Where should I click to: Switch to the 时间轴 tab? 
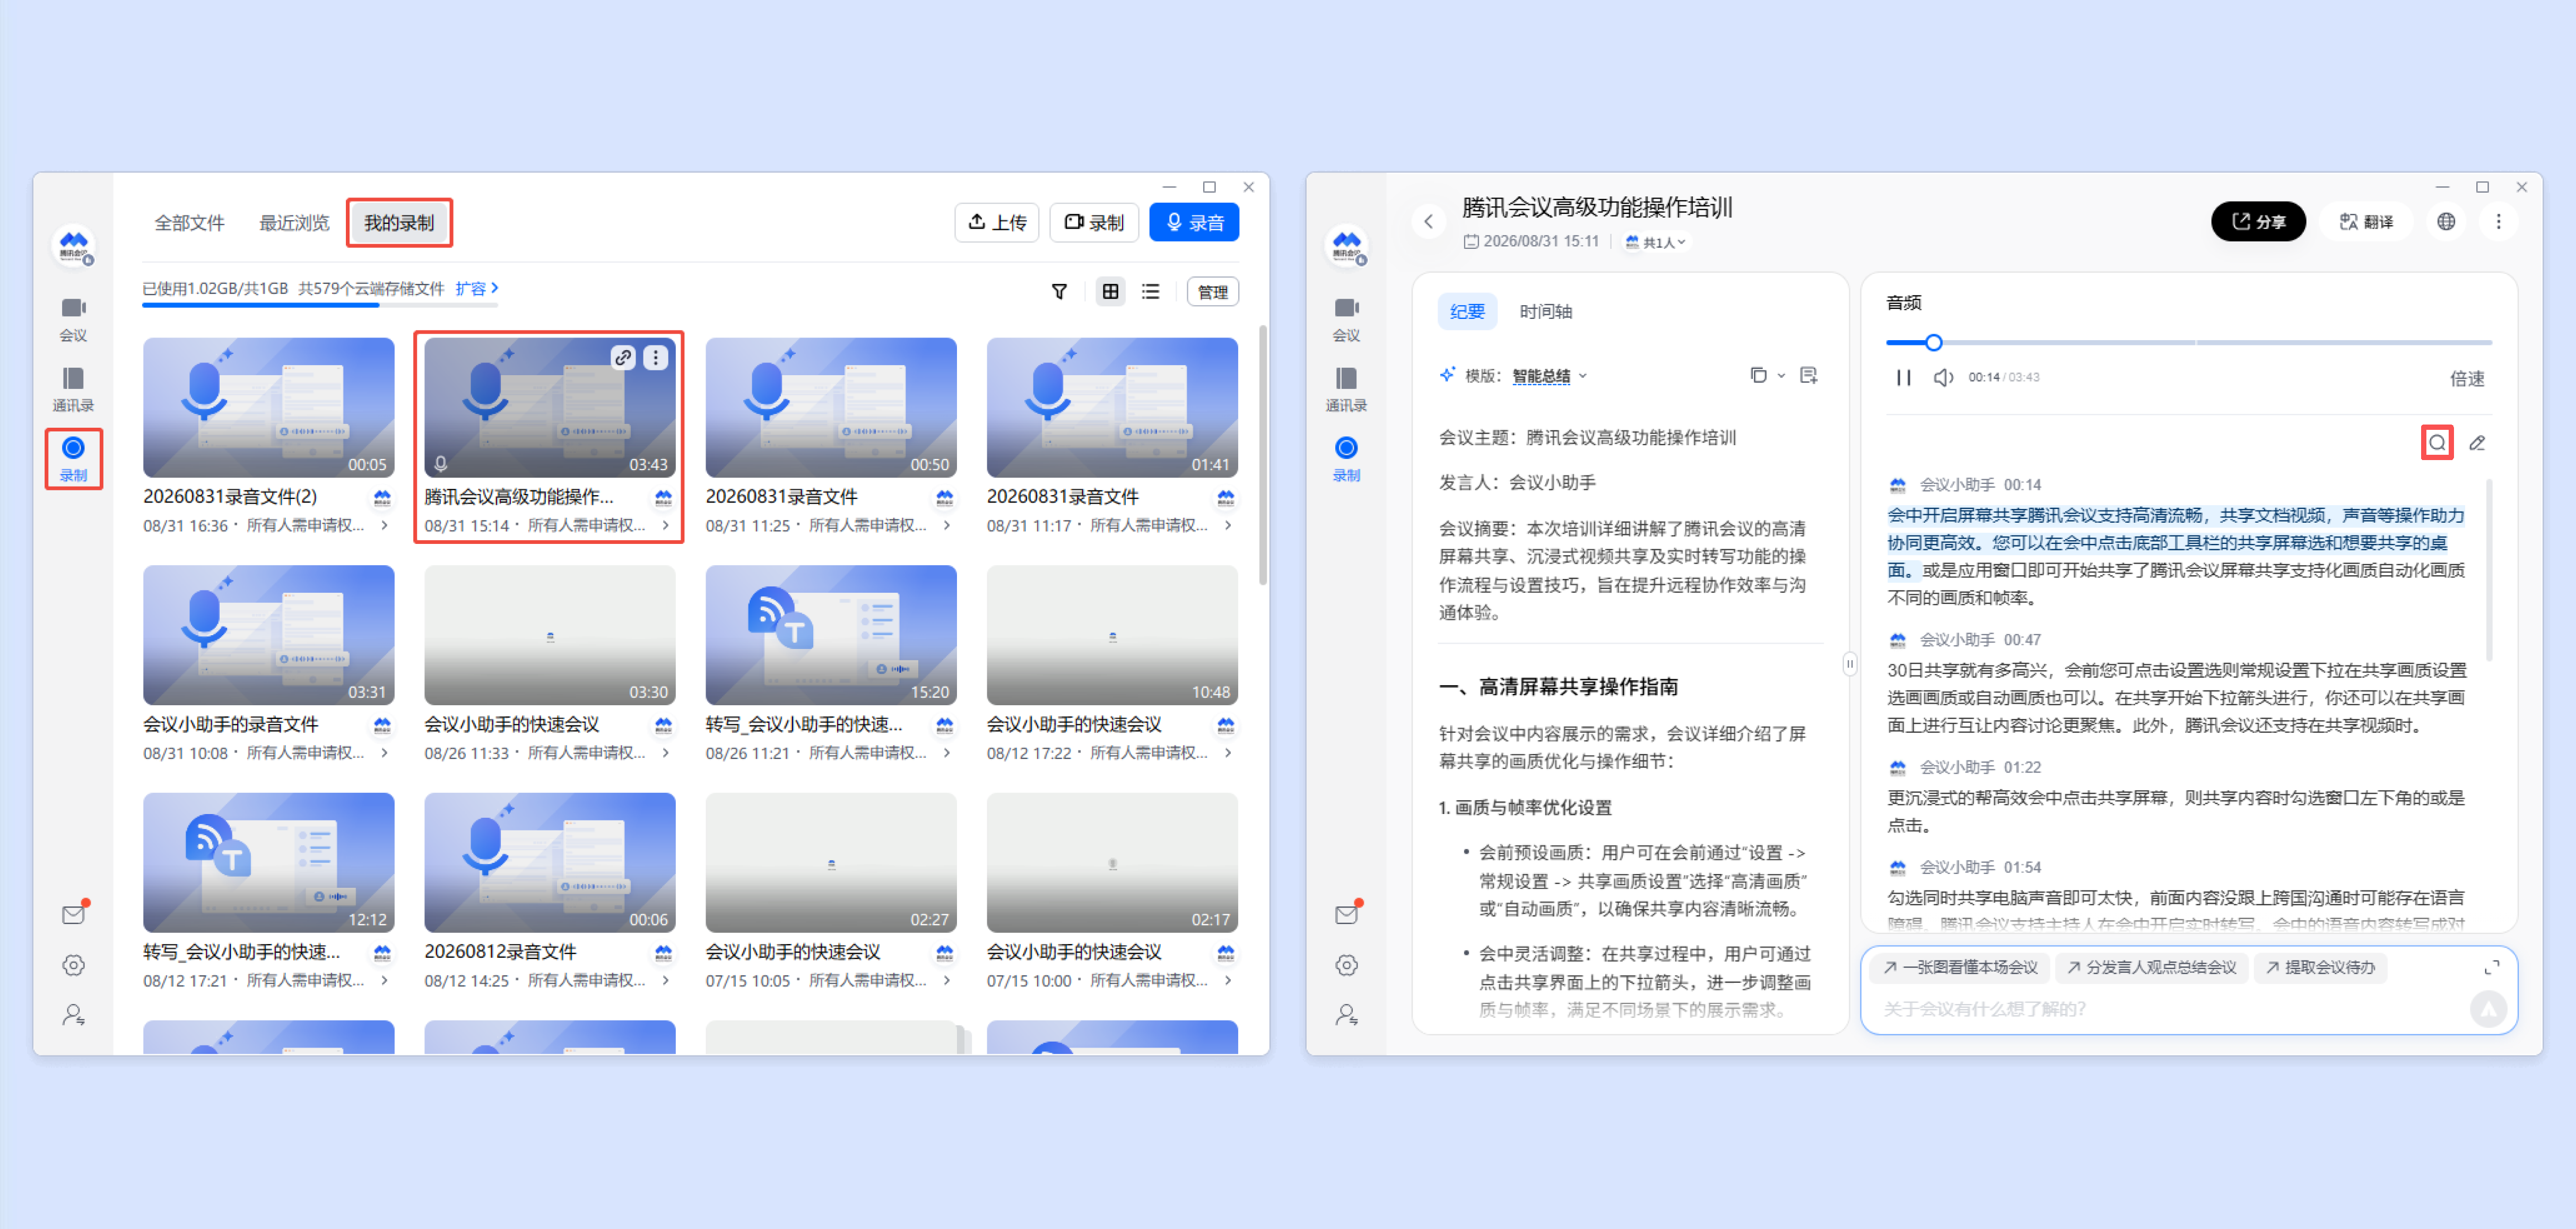[1545, 312]
